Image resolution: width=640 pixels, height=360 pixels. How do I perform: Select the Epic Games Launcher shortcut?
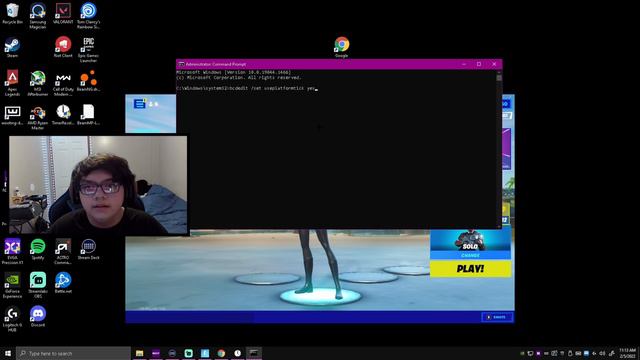click(88, 49)
